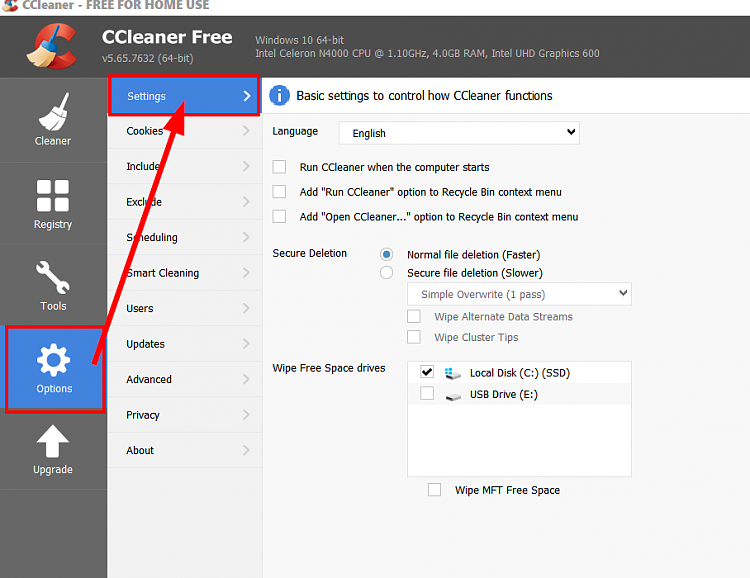Click the Cleaner sidebar label
750x578 pixels.
(x=53, y=141)
